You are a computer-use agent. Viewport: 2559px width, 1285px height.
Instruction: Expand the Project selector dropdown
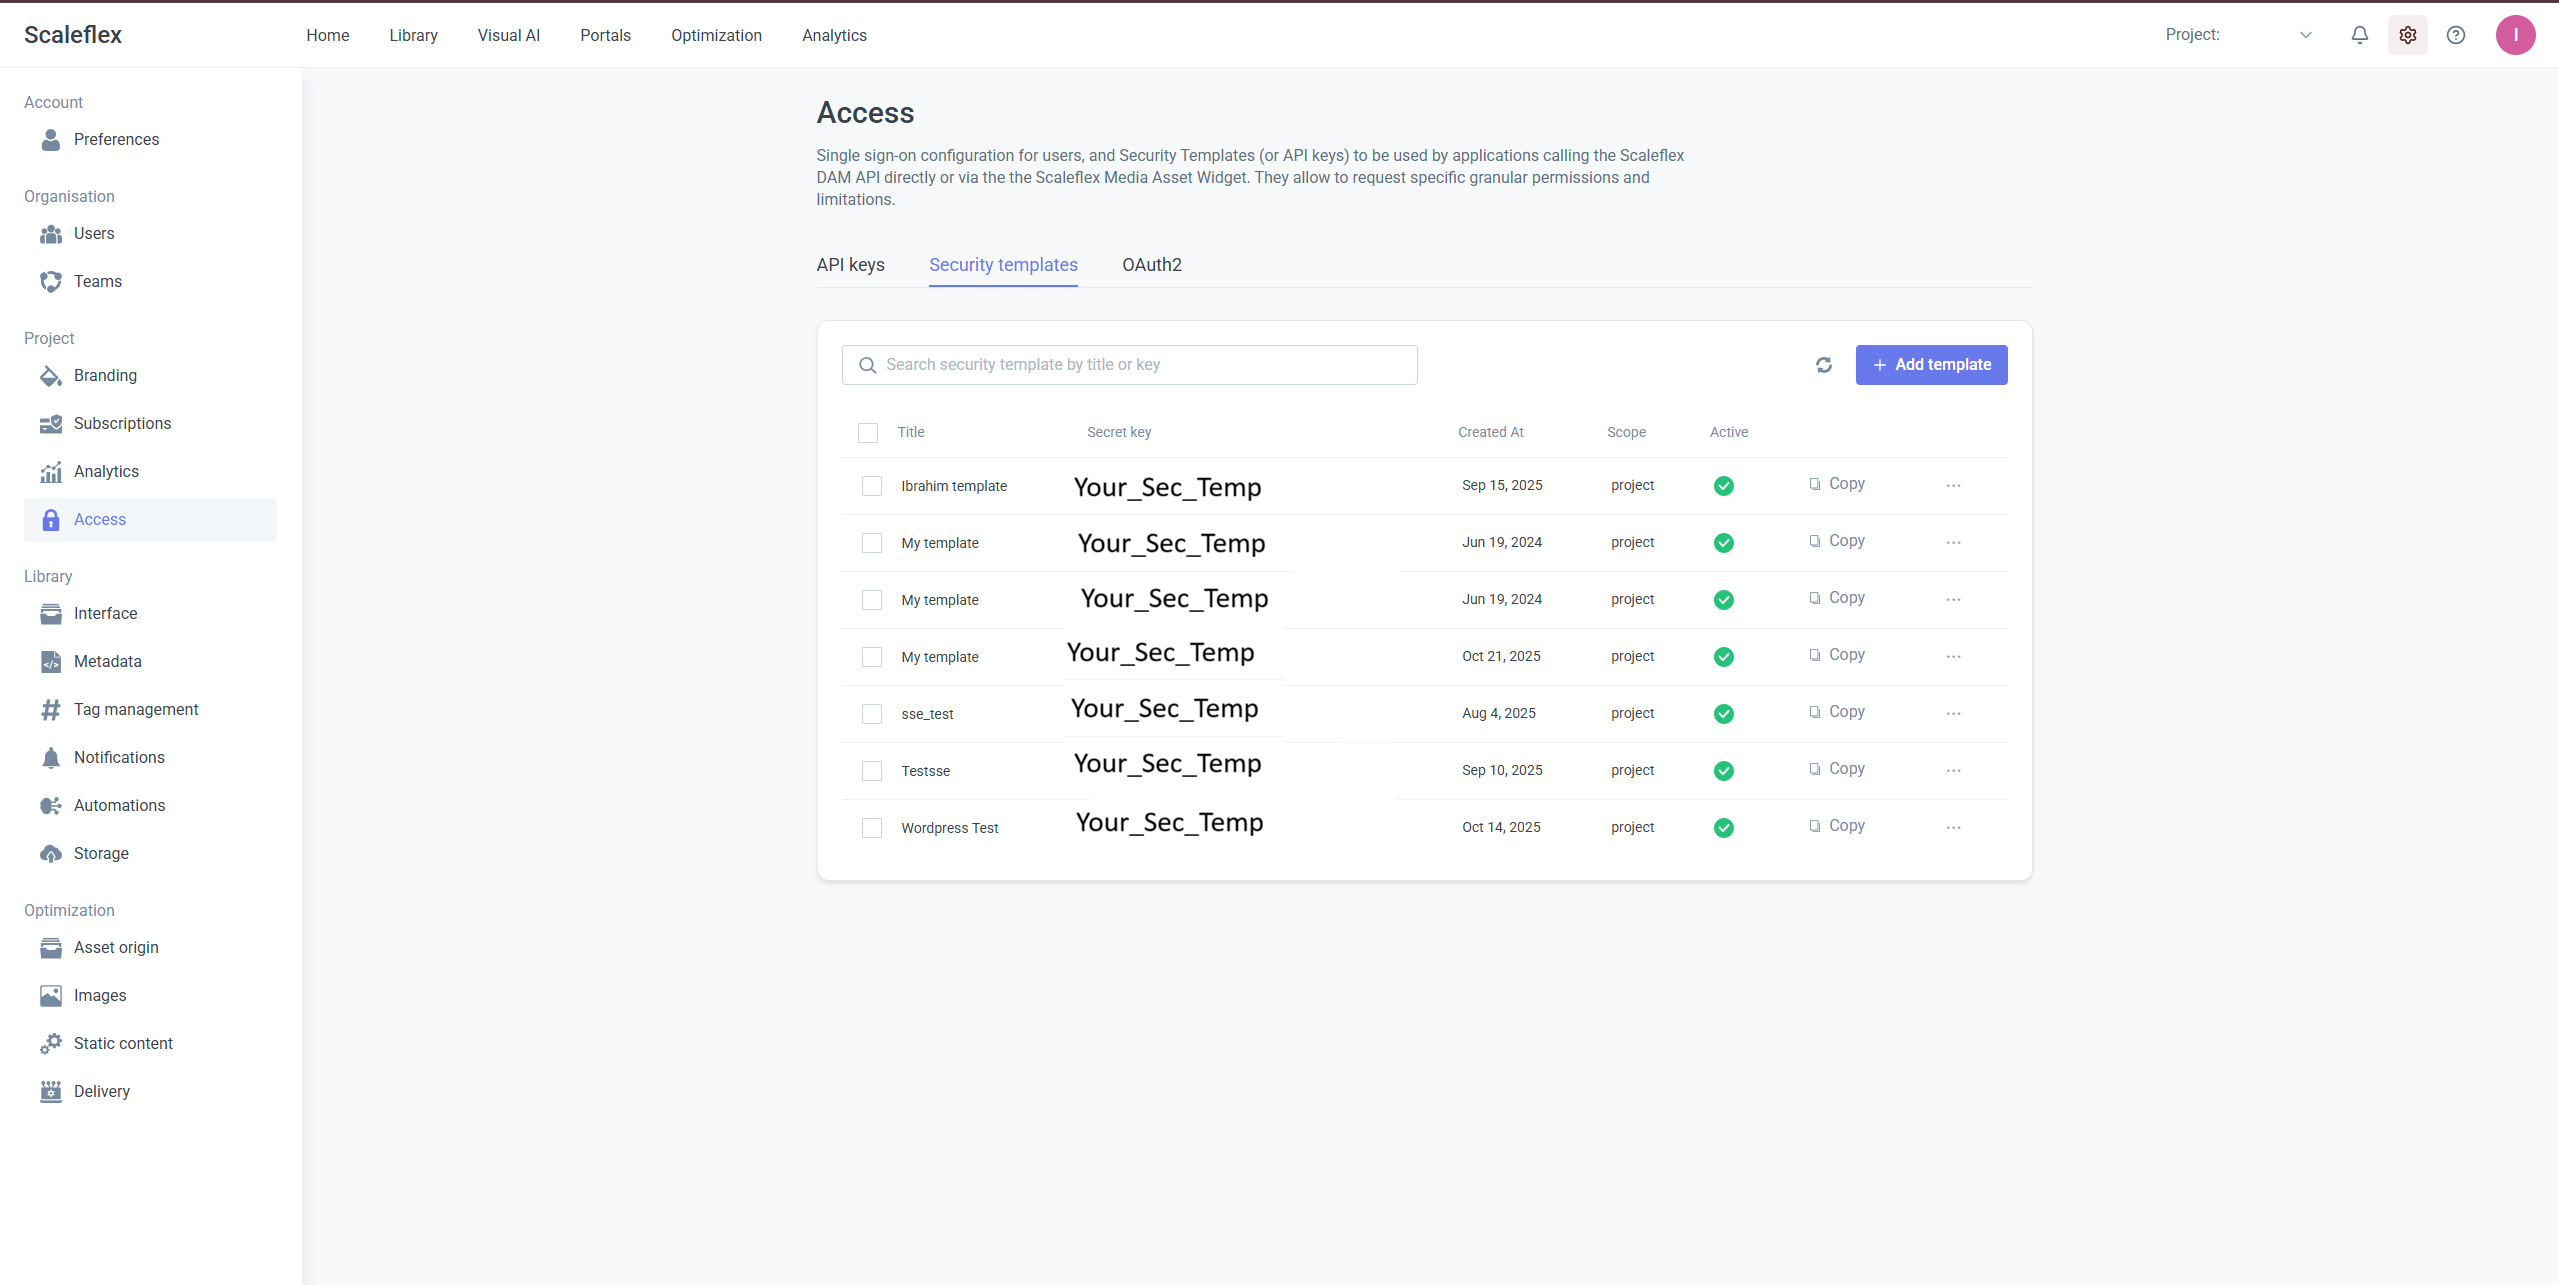pos(2304,35)
